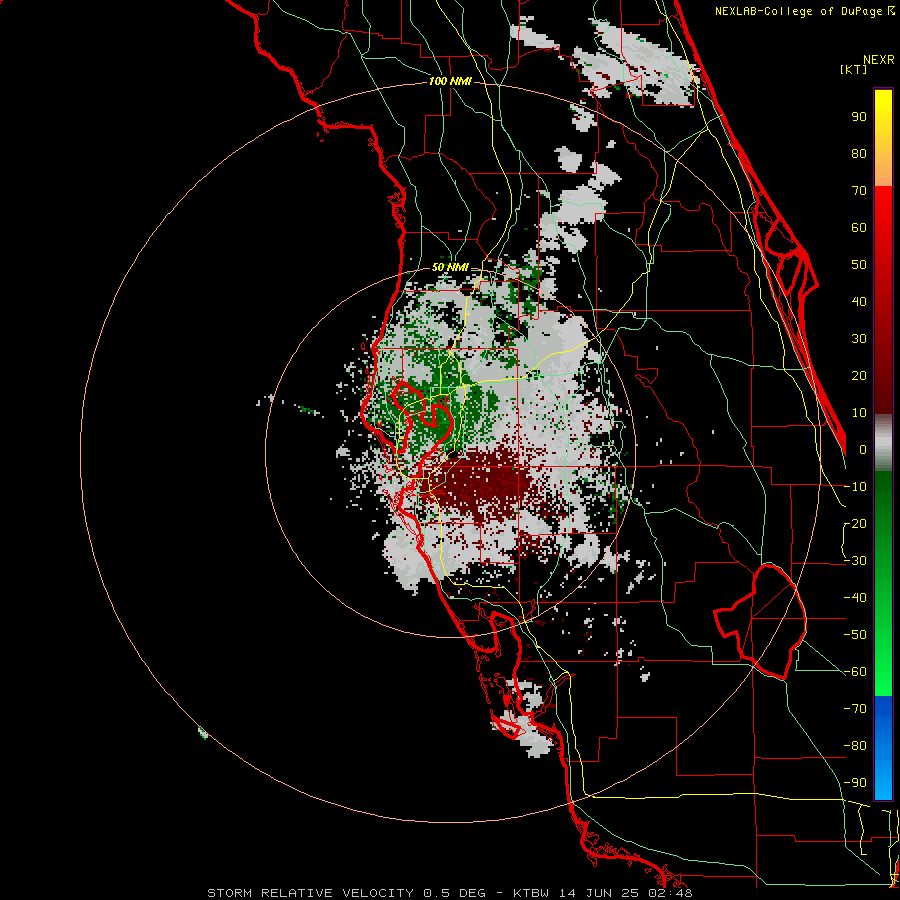Click the -30 value on velocity scale

pyautogui.click(x=856, y=561)
